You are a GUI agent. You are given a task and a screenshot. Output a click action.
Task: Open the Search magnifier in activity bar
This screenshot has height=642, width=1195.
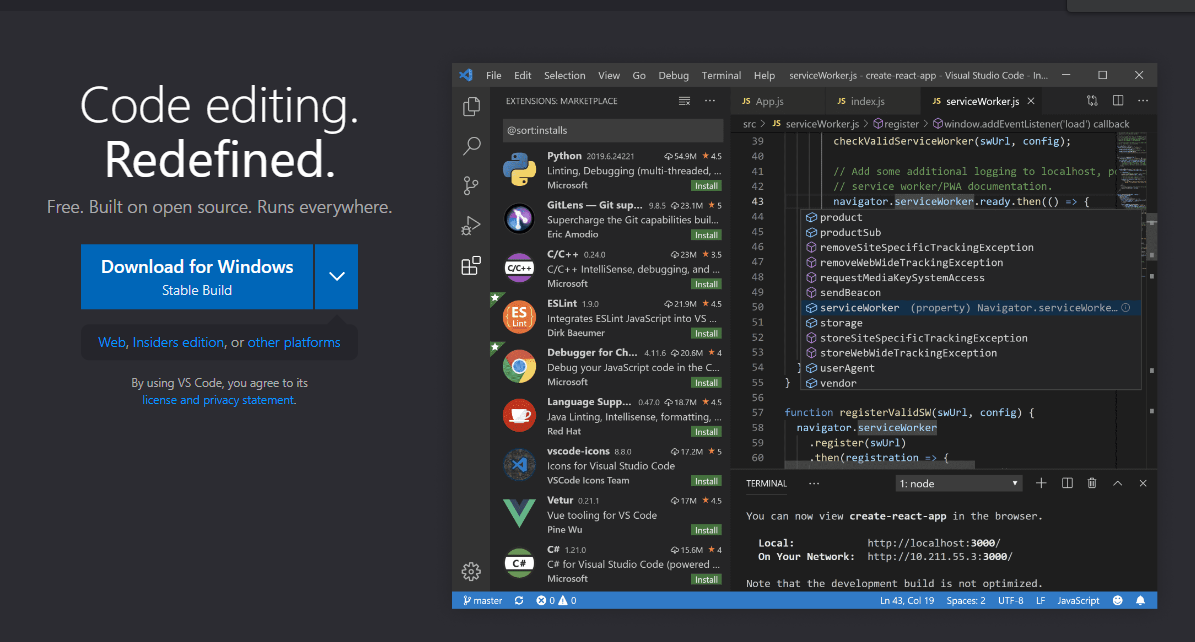(x=472, y=145)
